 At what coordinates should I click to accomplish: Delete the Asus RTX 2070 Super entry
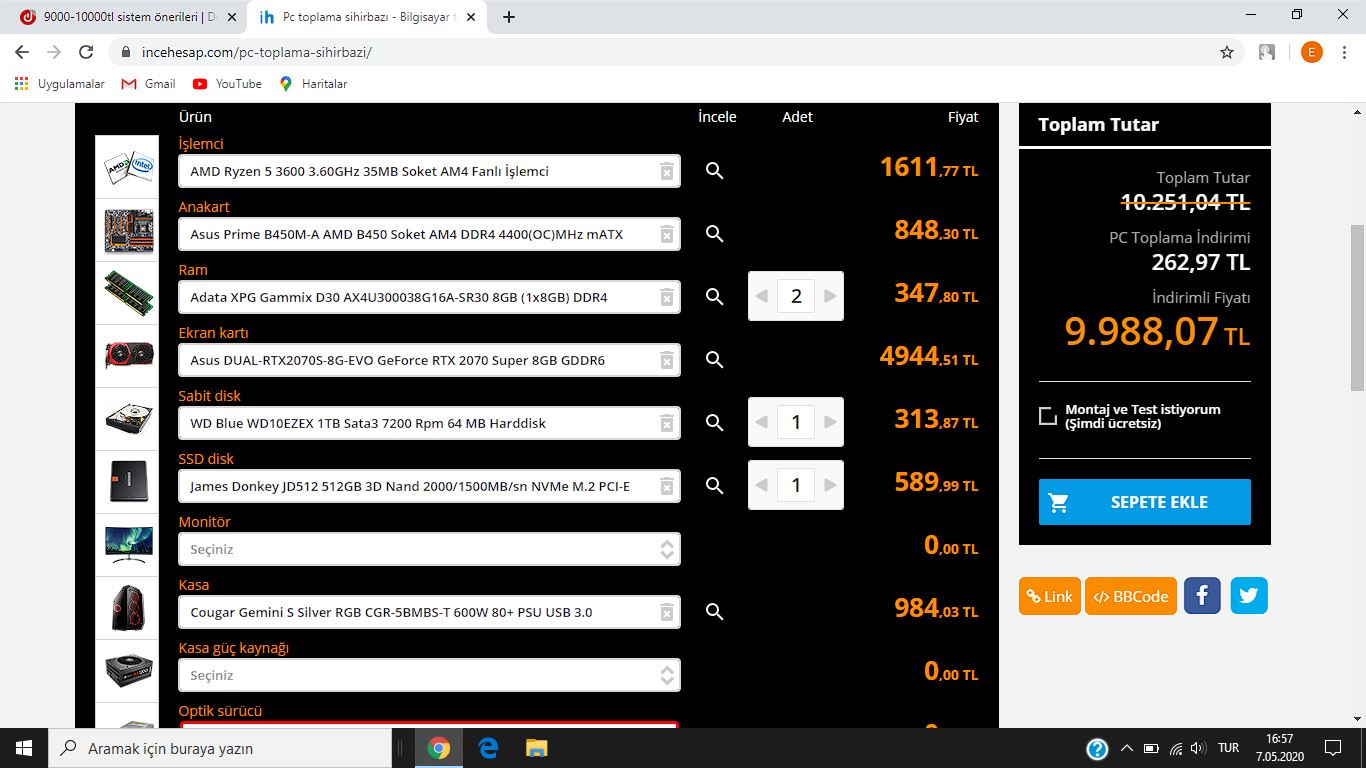click(x=667, y=361)
